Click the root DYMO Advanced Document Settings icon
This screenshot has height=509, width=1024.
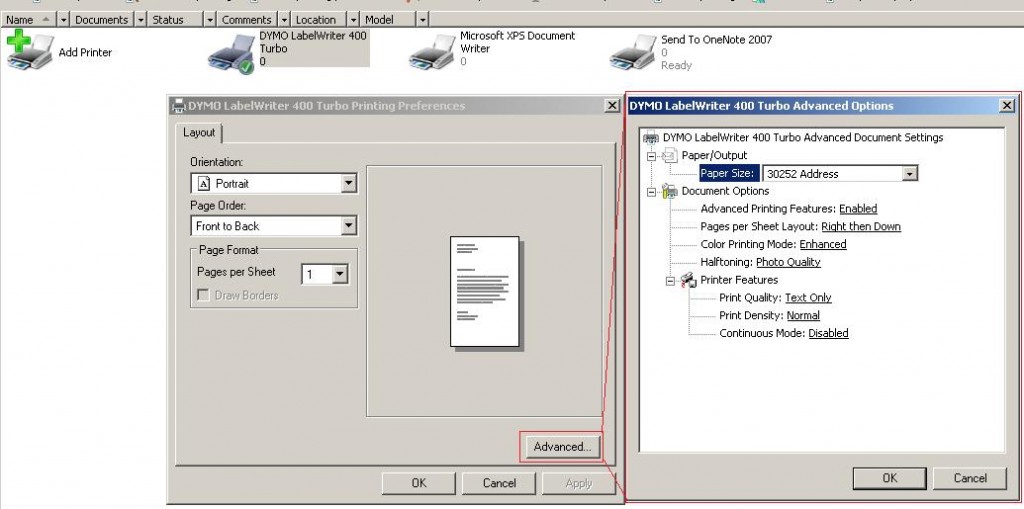(651, 137)
